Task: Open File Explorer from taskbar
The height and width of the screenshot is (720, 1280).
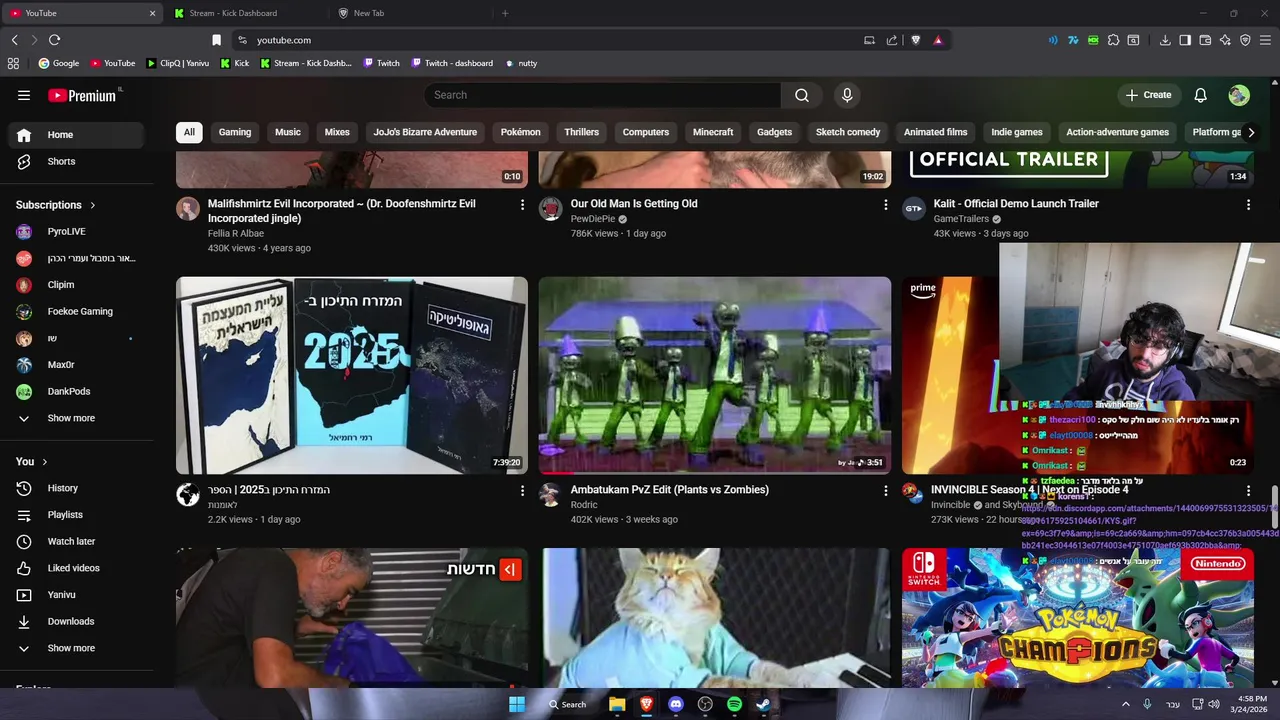Action: pyautogui.click(x=617, y=704)
